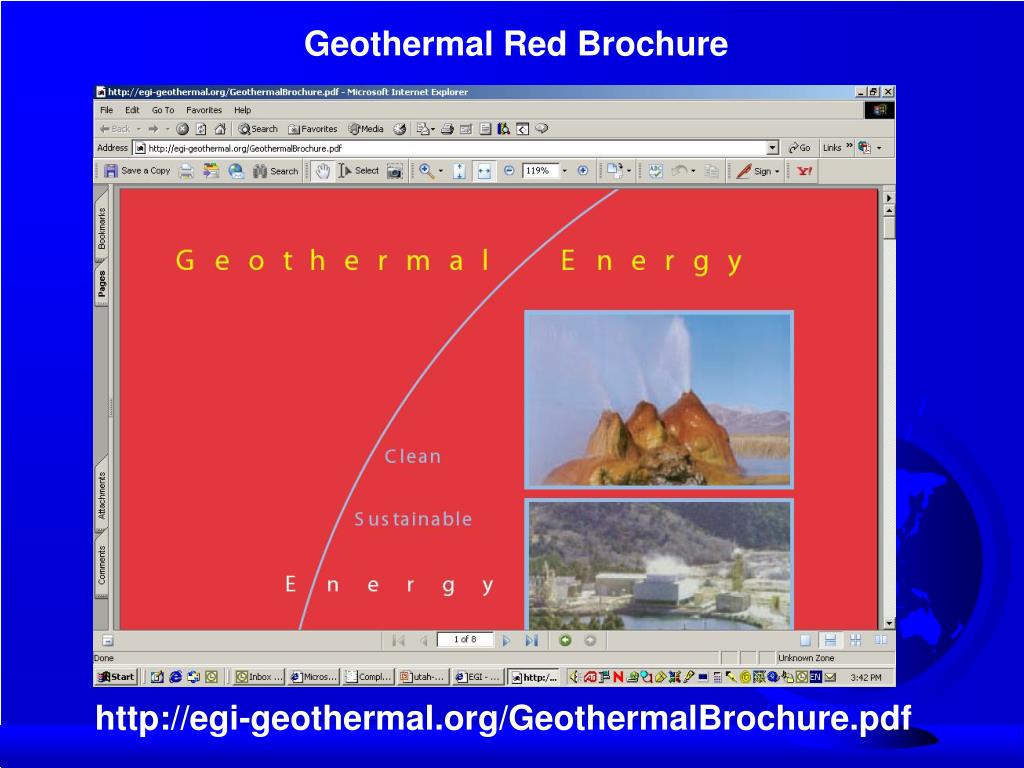
Task: Switch to Single Page layout
Action: point(805,641)
